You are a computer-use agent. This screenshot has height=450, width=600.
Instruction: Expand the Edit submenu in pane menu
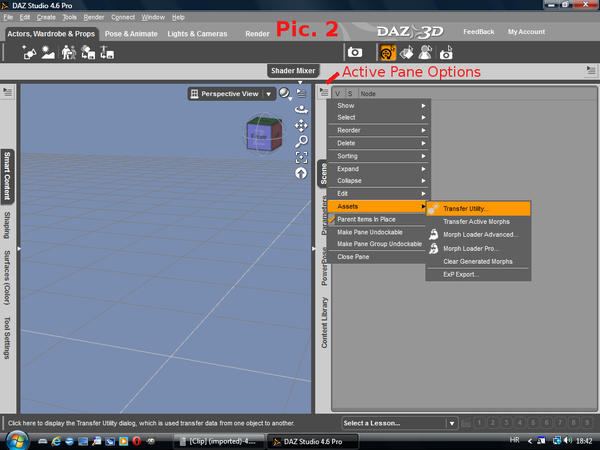point(379,194)
